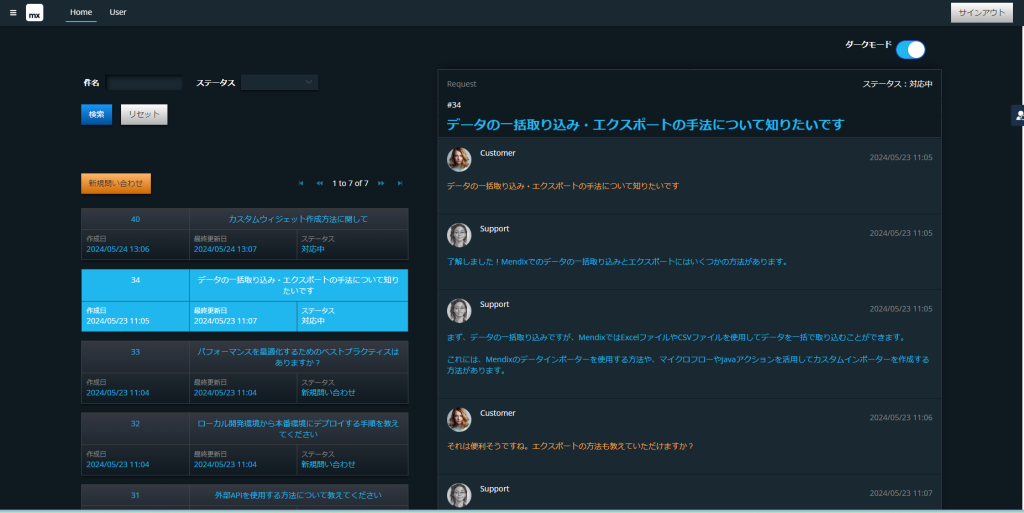The height and width of the screenshot is (513, 1024).
Task: Turn off the ダークモード switch
Action: (910, 50)
